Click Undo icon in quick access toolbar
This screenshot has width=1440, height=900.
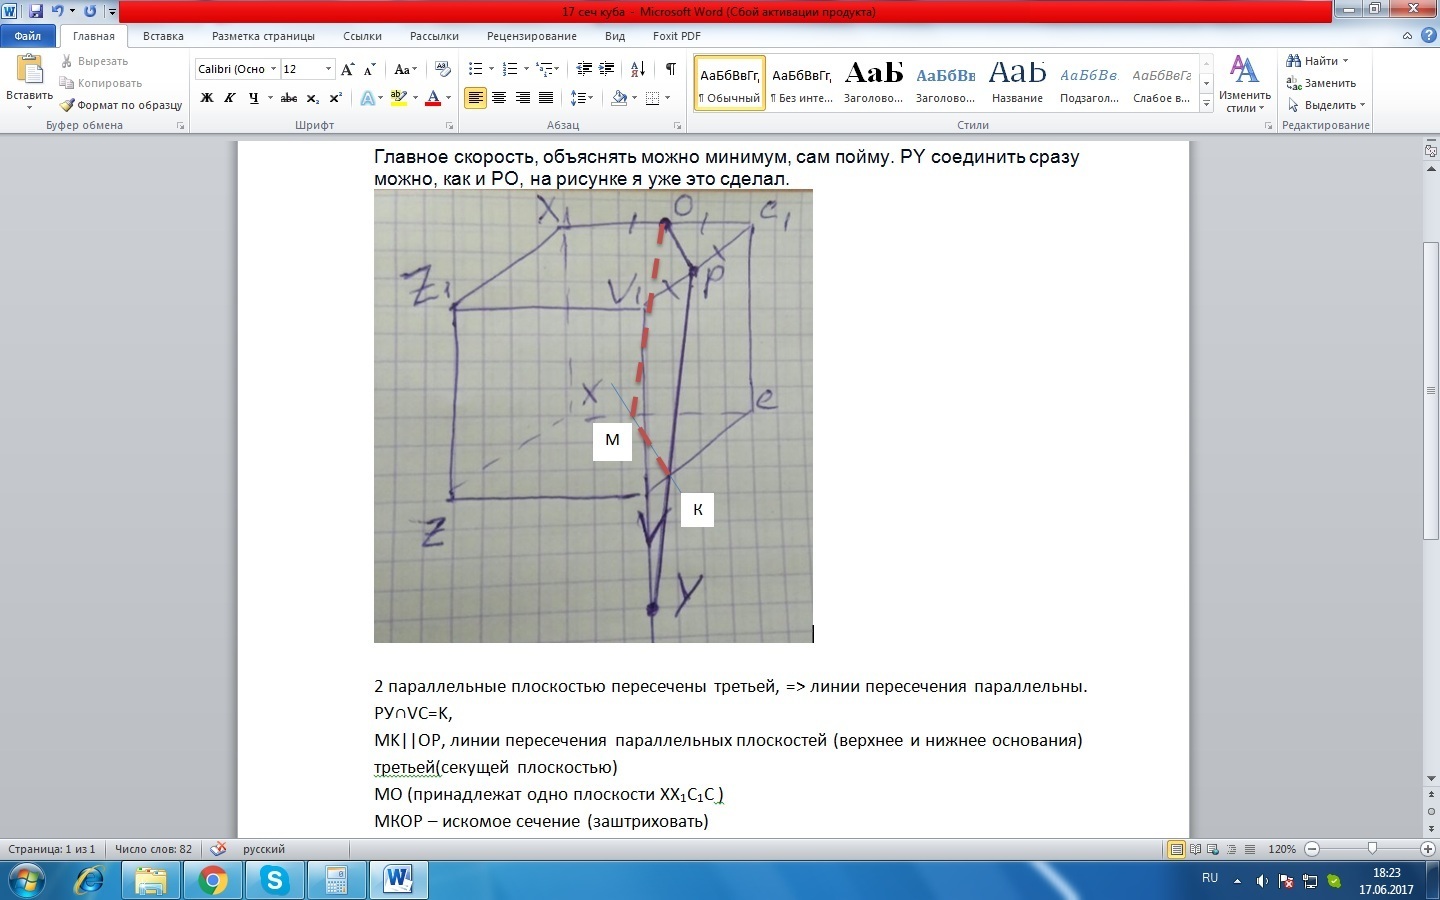[x=58, y=11]
